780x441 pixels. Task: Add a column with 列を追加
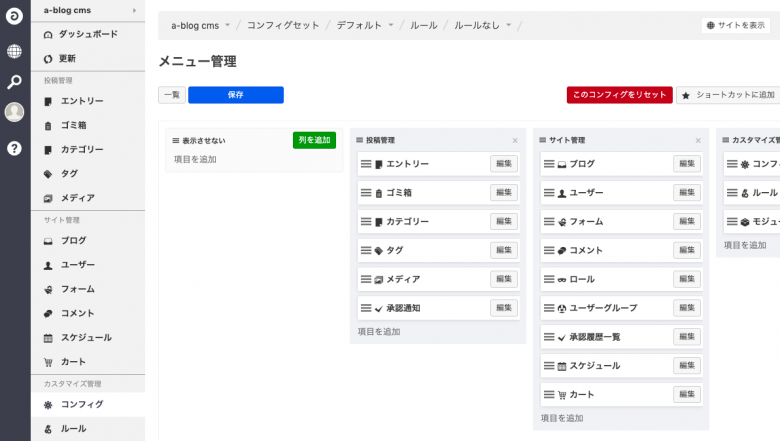click(x=314, y=140)
